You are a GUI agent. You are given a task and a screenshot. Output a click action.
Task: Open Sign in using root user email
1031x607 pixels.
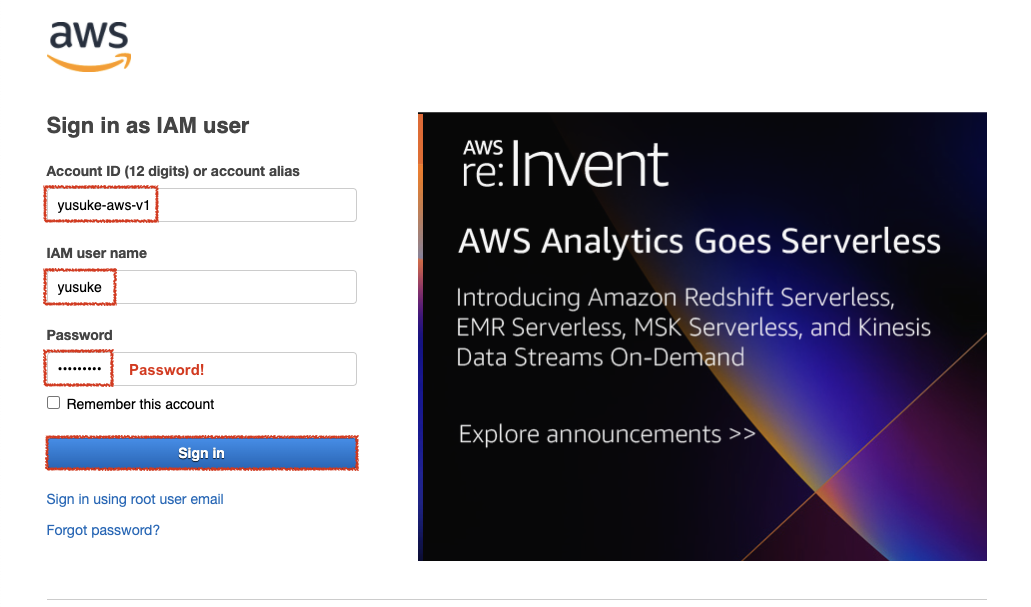tap(135, 499)
